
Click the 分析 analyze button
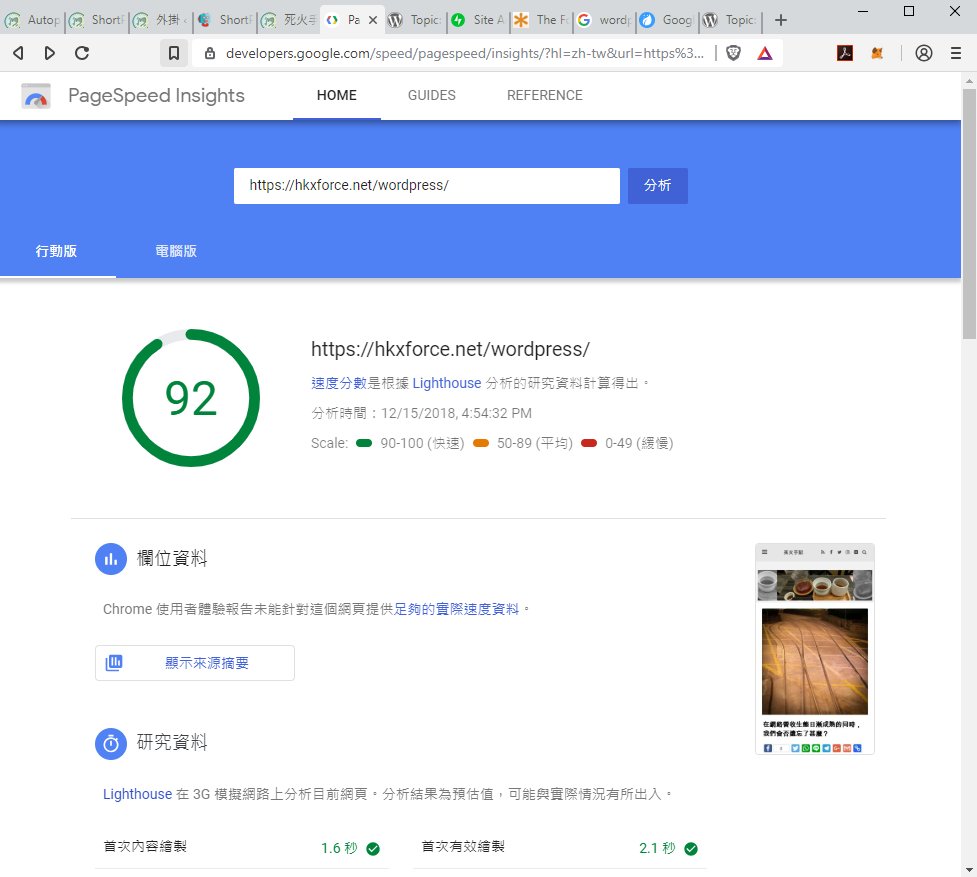[657, 186]
